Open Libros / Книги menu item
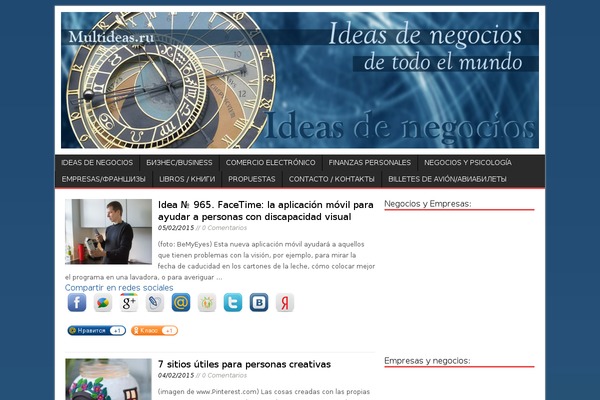 187,179
